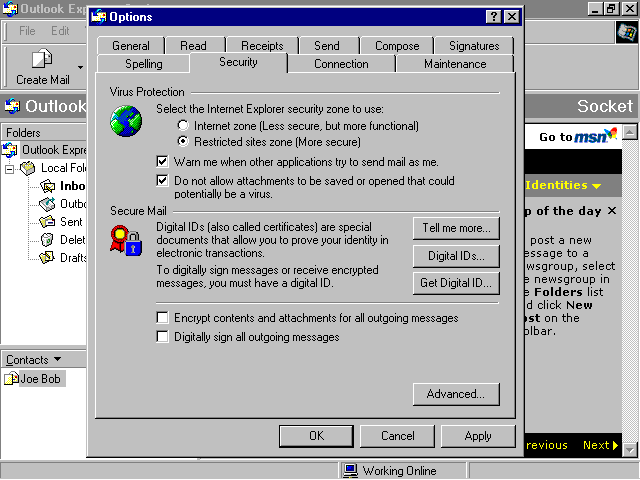Click the Local Folders icon in tree
This screenshot has width=640, height=480.
click(28, 168)
